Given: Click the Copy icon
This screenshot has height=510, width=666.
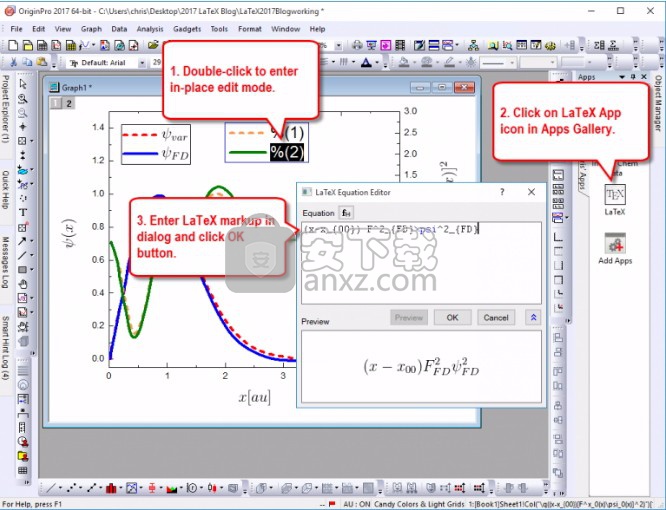Looking at the screenshot, I should [x=27, y=62].
